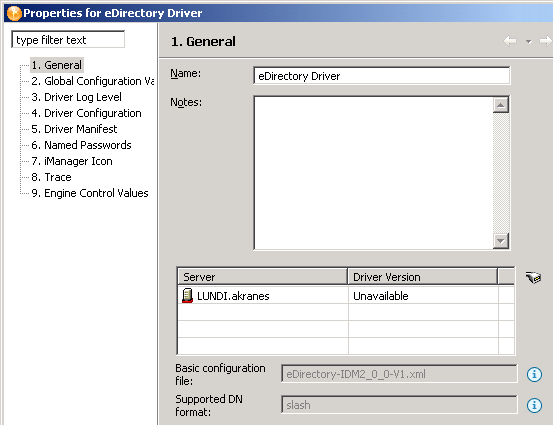Click the Supported DN format label
The width and height of the screenshot is (553, 425).
click(209, 405)
